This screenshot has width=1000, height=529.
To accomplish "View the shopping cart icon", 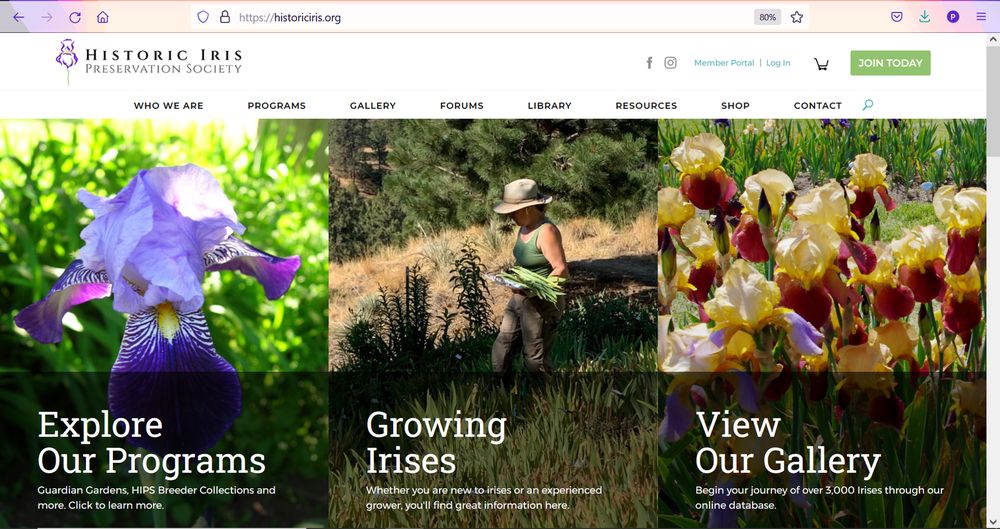I will click(x=821, y=64).
